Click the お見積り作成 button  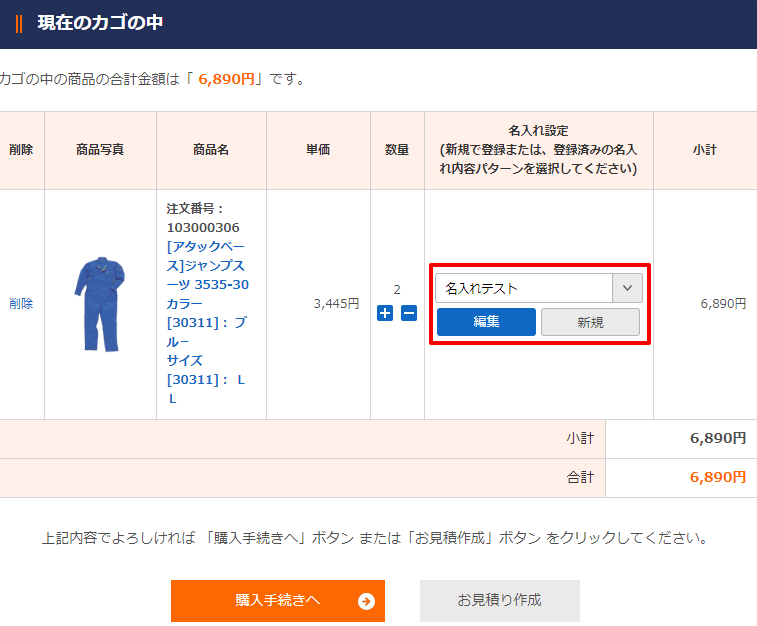[x=499, y=600]
